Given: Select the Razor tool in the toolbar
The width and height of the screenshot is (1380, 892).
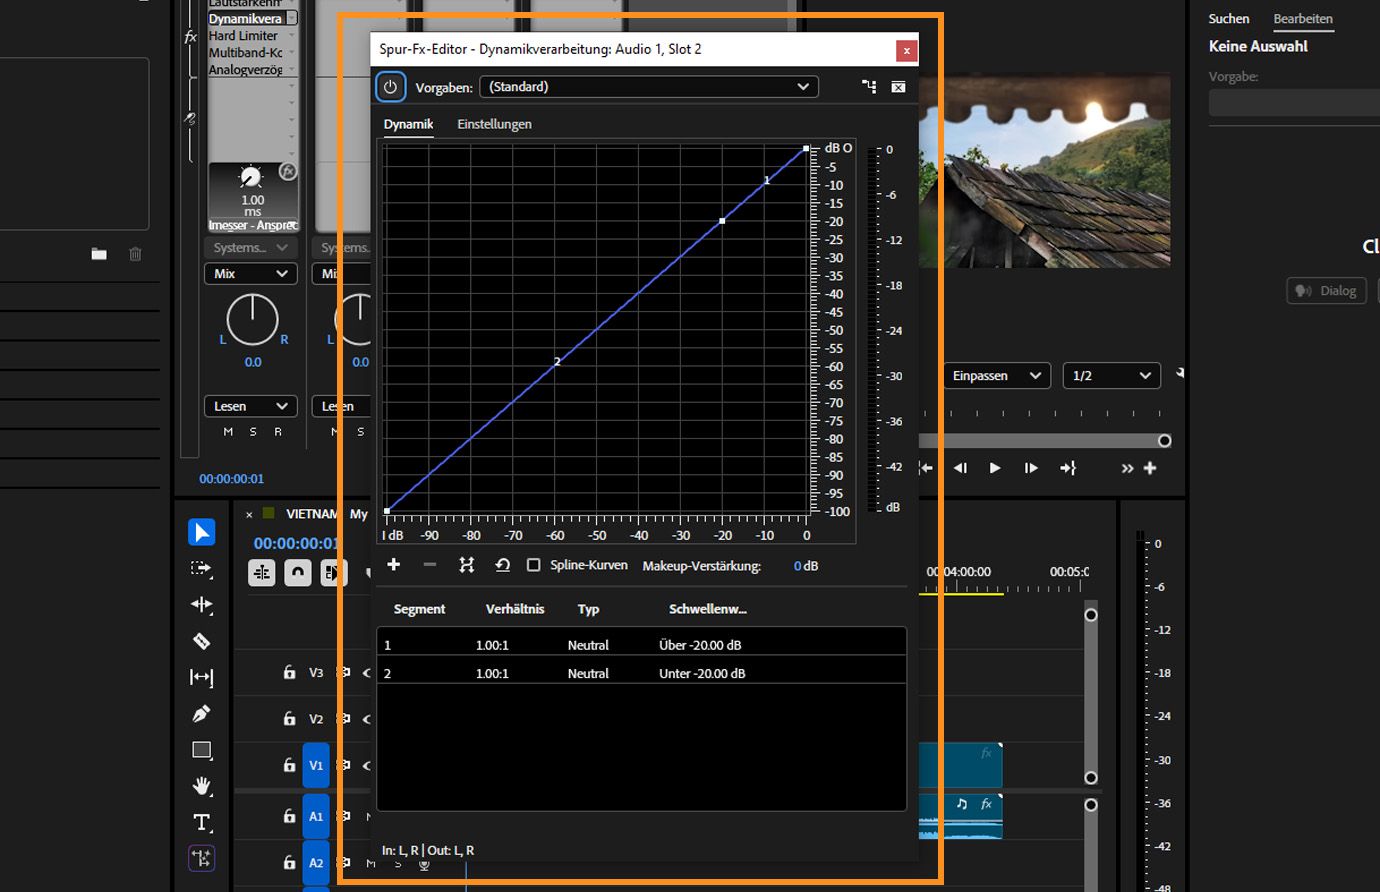Looking at the screenshot, I should point(201,640).
